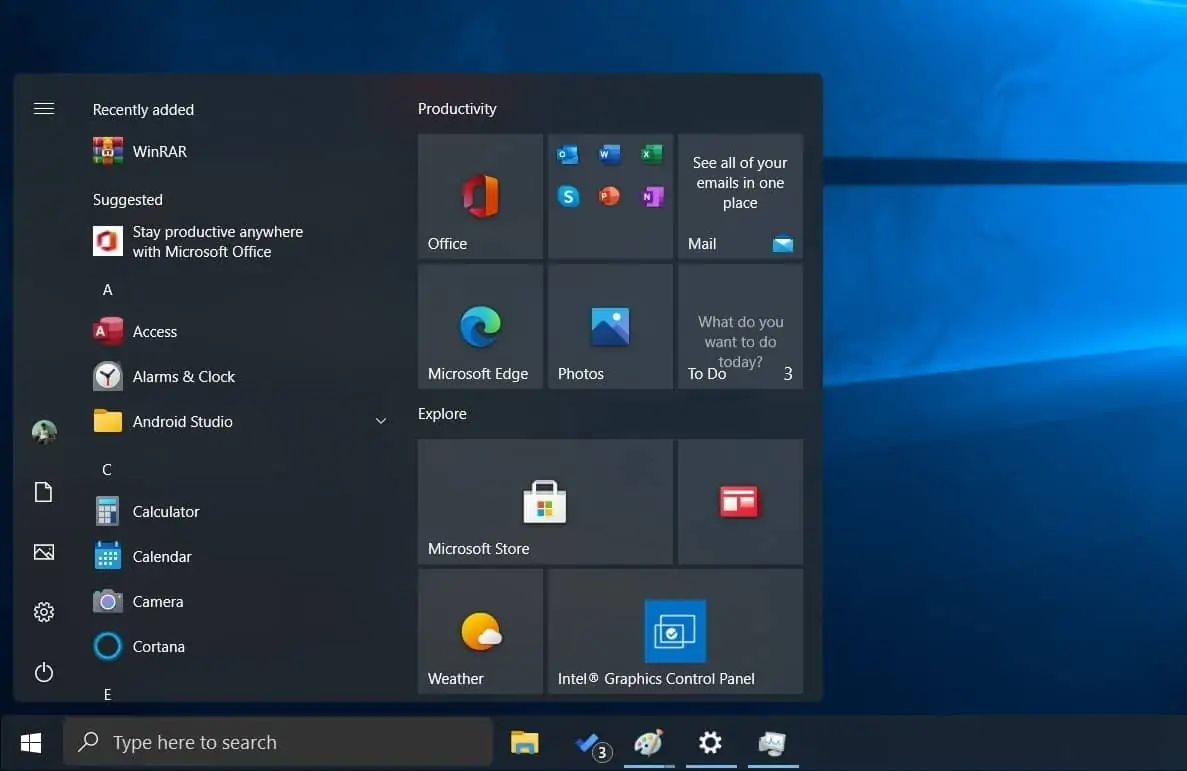The height and width of the screenshot is (771, 1187).
Task: Open the Paint app on taskbar
Action: (x=649, y=742)
